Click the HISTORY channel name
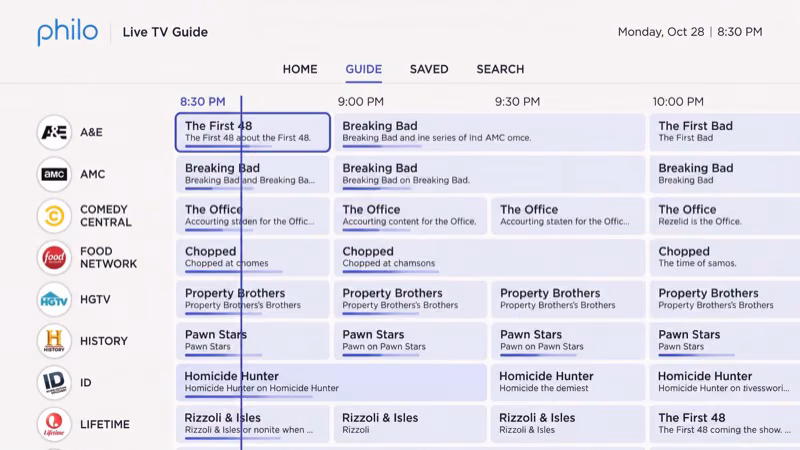The width and height of the screenshot is (800, 450). 104,341
